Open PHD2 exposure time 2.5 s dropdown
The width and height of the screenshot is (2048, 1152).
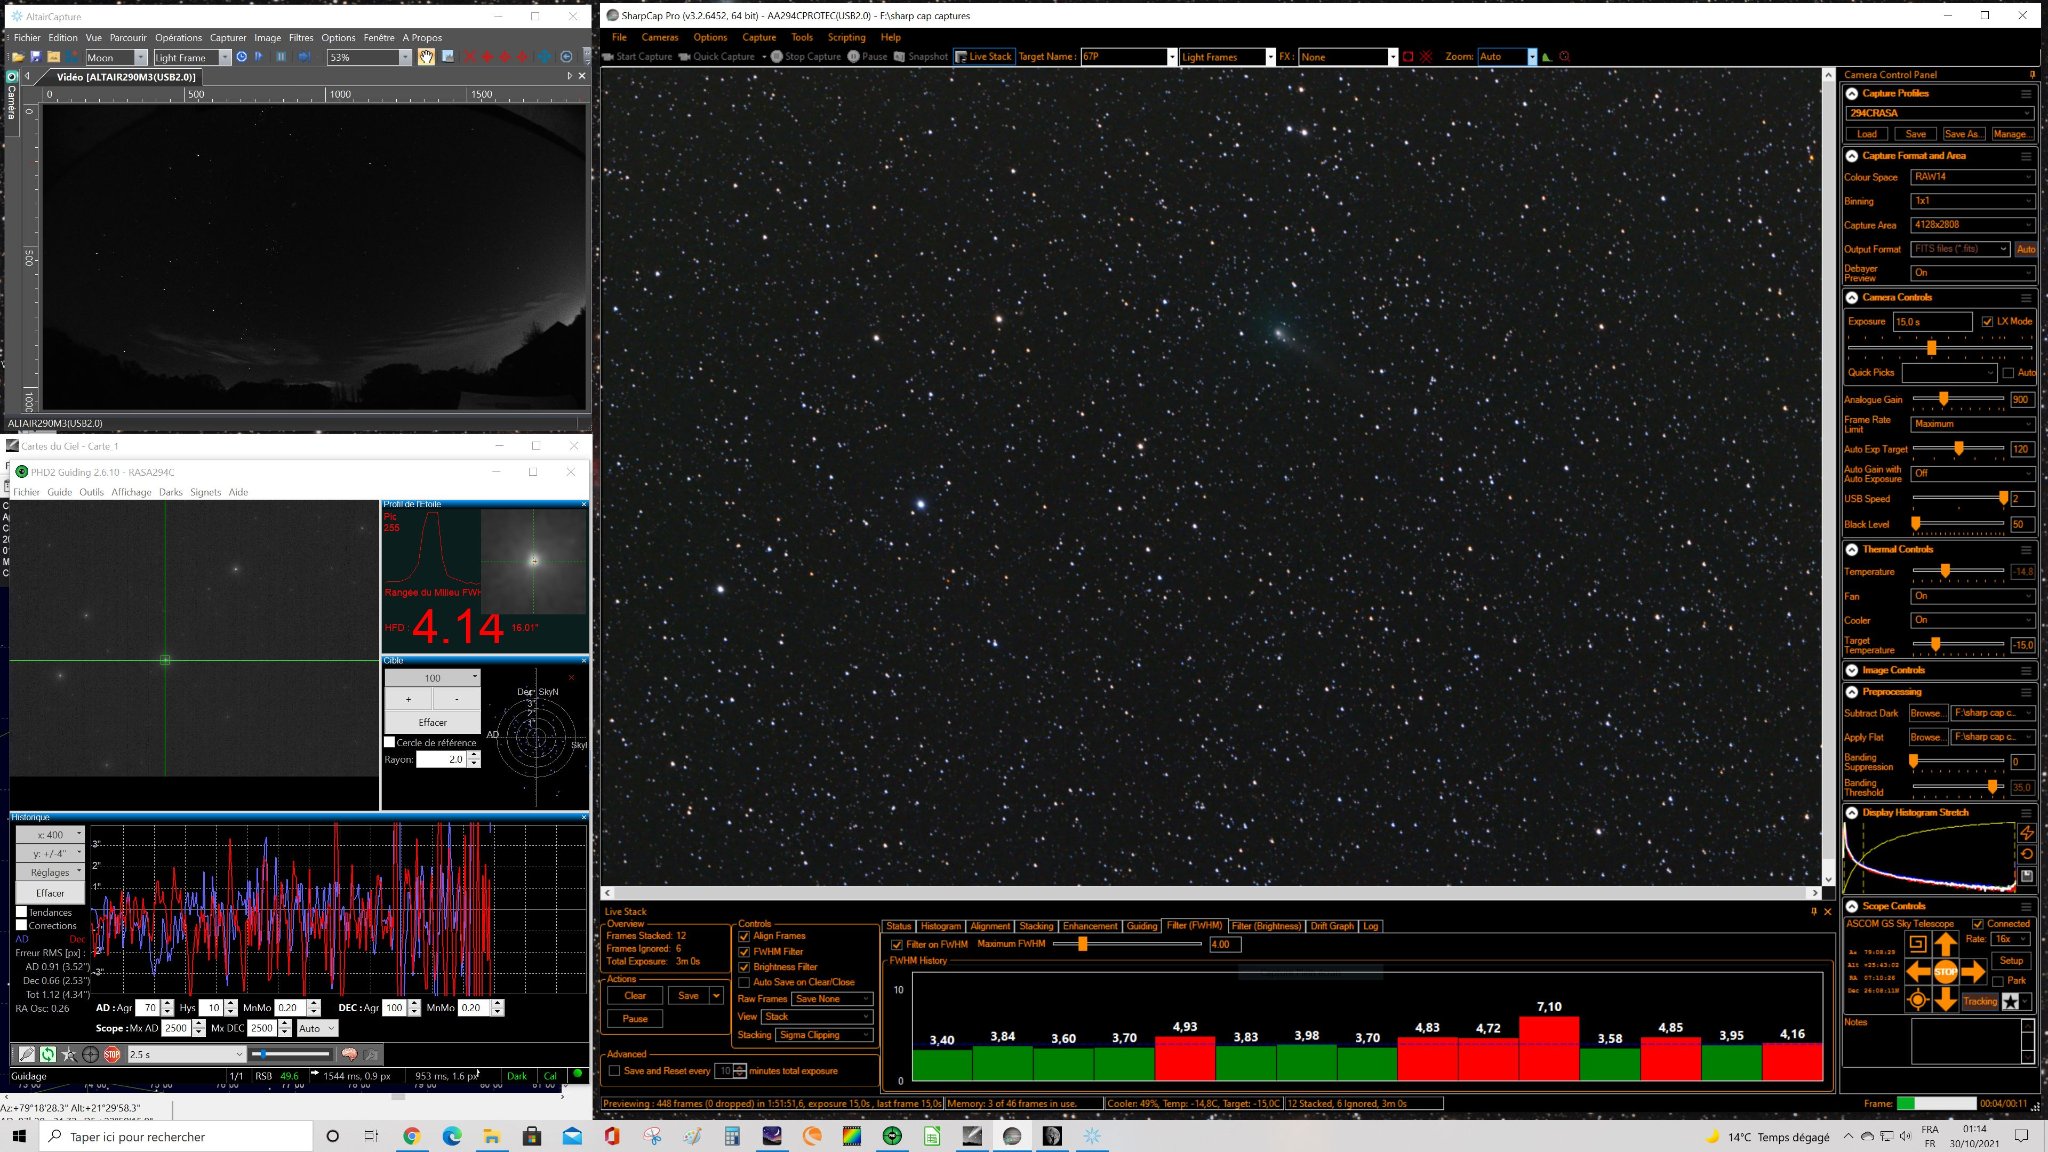[186, 1054]
